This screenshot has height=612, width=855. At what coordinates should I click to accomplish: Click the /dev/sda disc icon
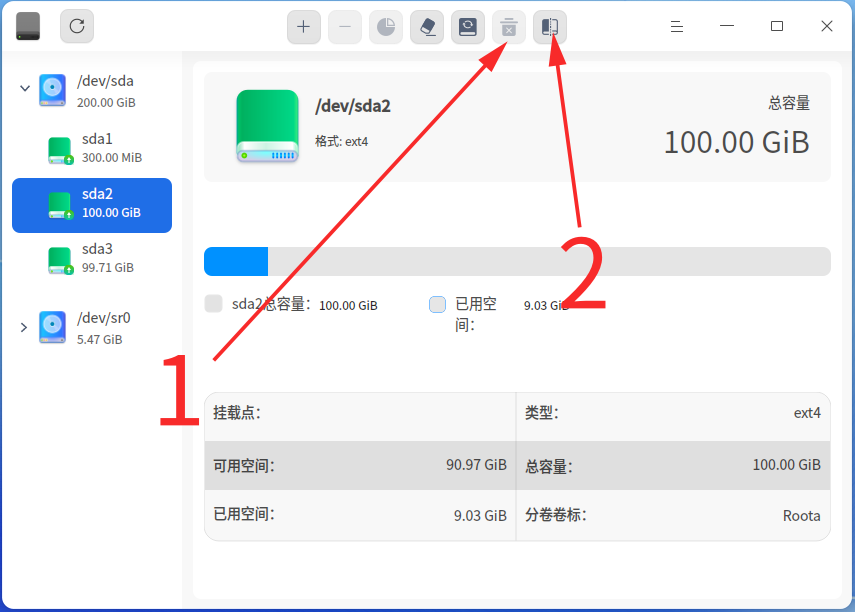pyautogui.click(x=52, y=90)
